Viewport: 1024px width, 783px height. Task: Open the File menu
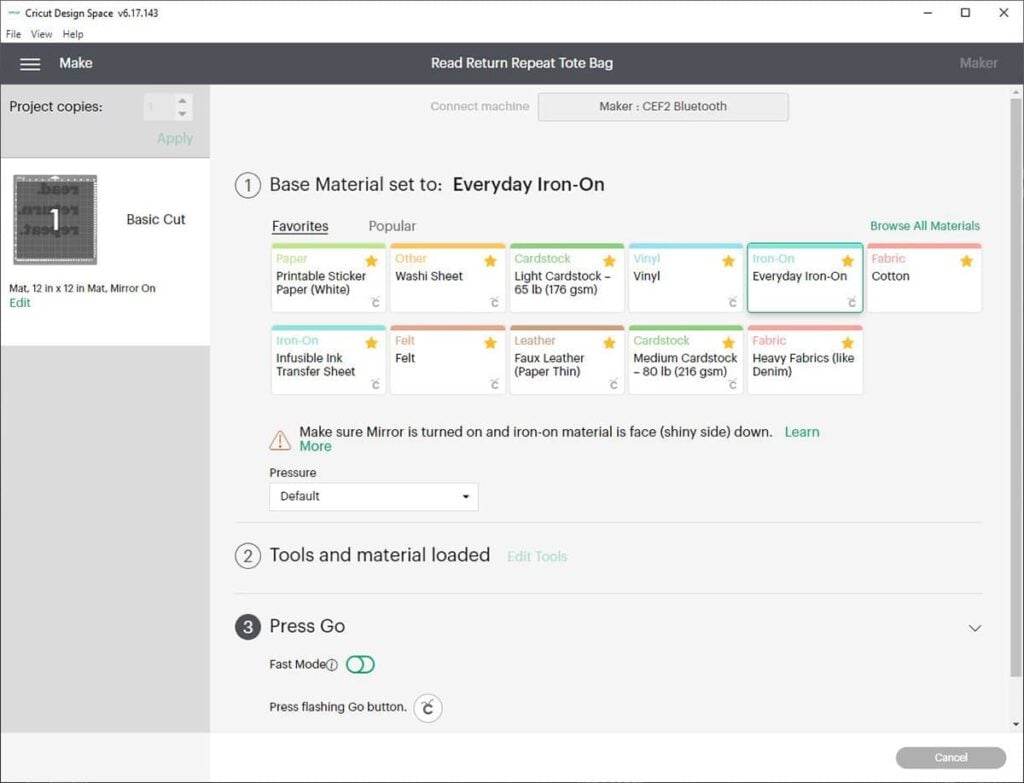click(13, 34)
